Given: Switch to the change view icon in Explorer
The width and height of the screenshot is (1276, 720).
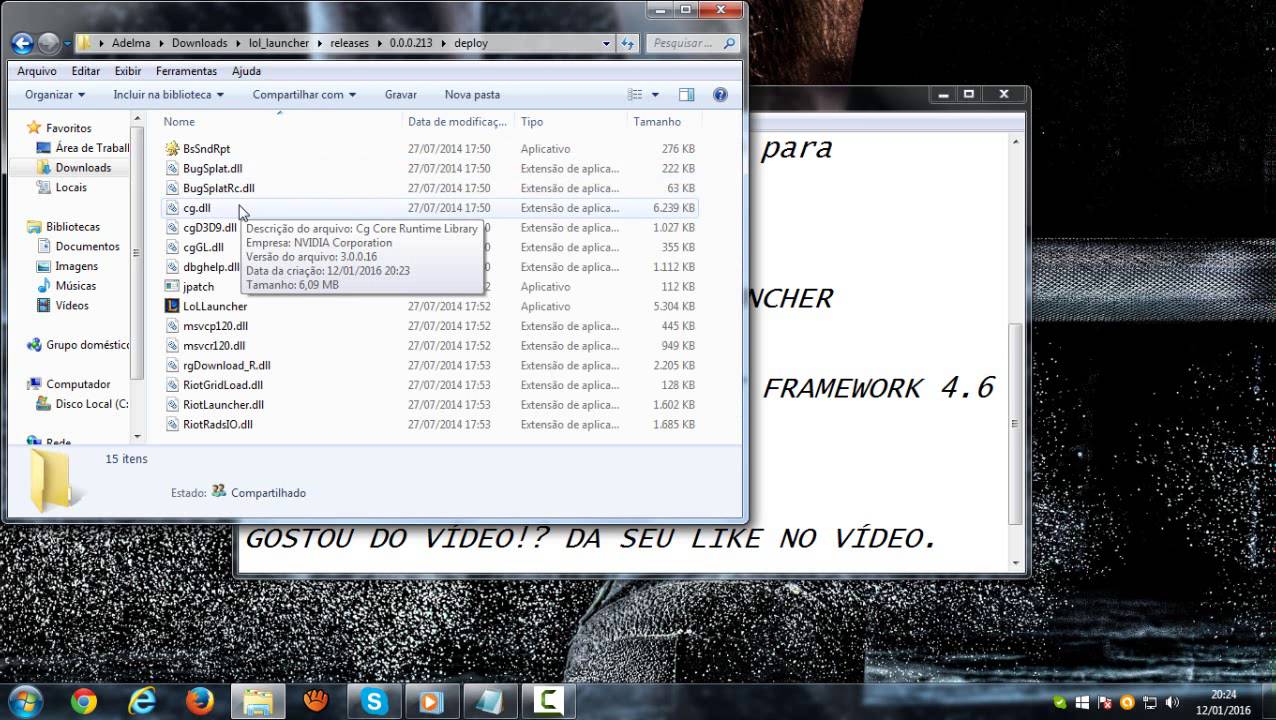Looking at the screenshot, I should (634, 94).
